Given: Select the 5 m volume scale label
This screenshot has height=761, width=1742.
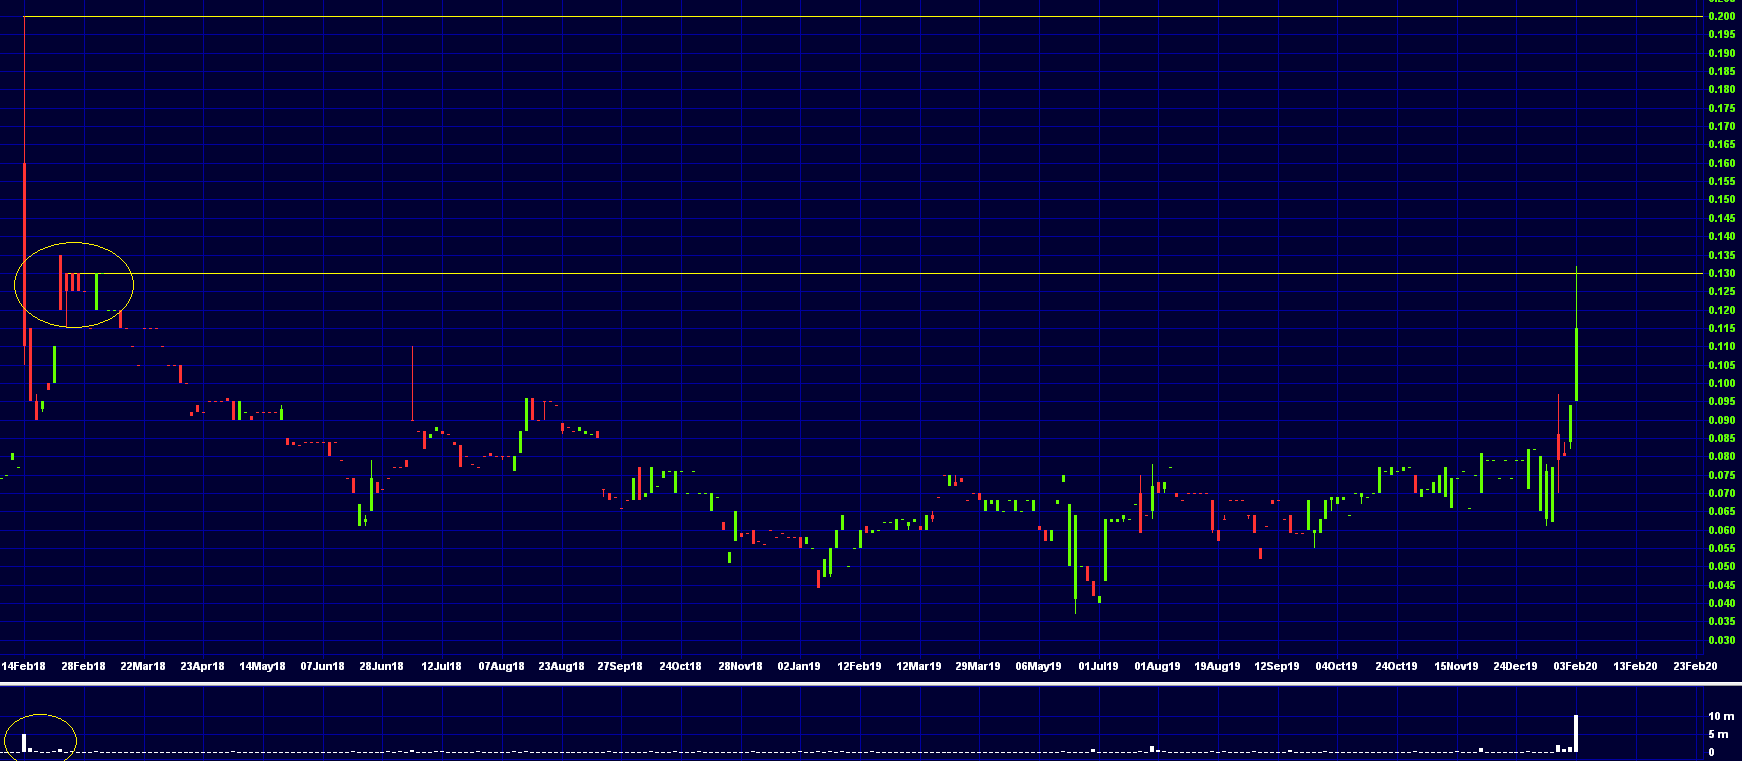Looking at the screenshot, I should coord(1718,734).
